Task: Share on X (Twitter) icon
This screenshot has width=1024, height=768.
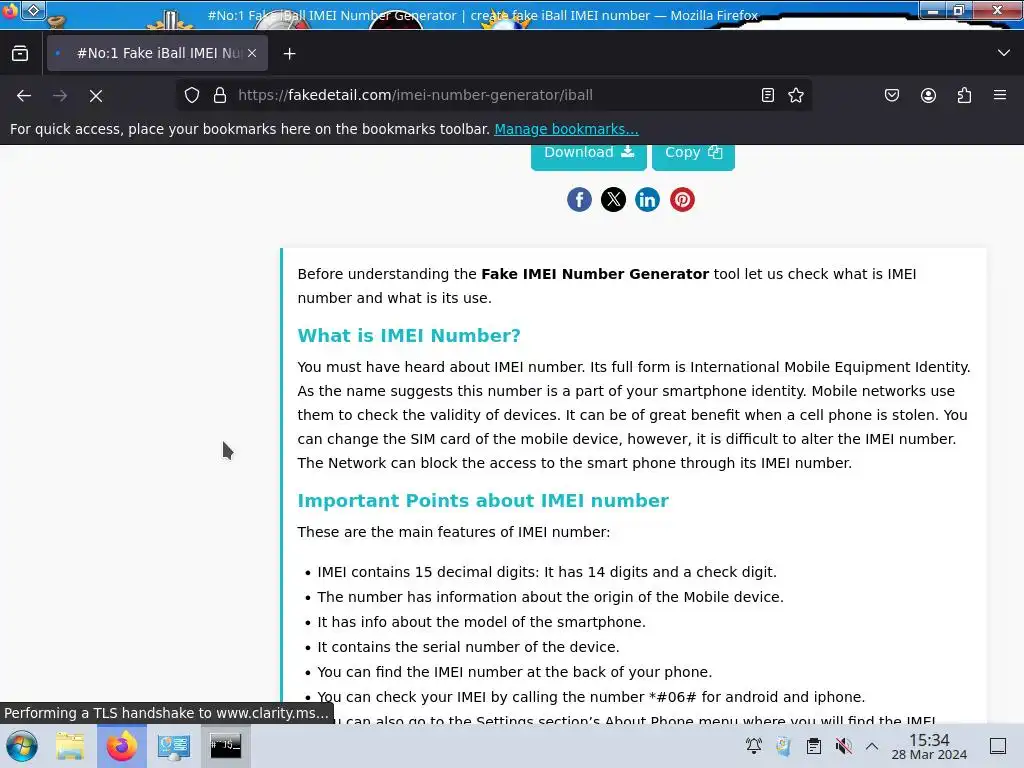Action: (x=613, y=200)
